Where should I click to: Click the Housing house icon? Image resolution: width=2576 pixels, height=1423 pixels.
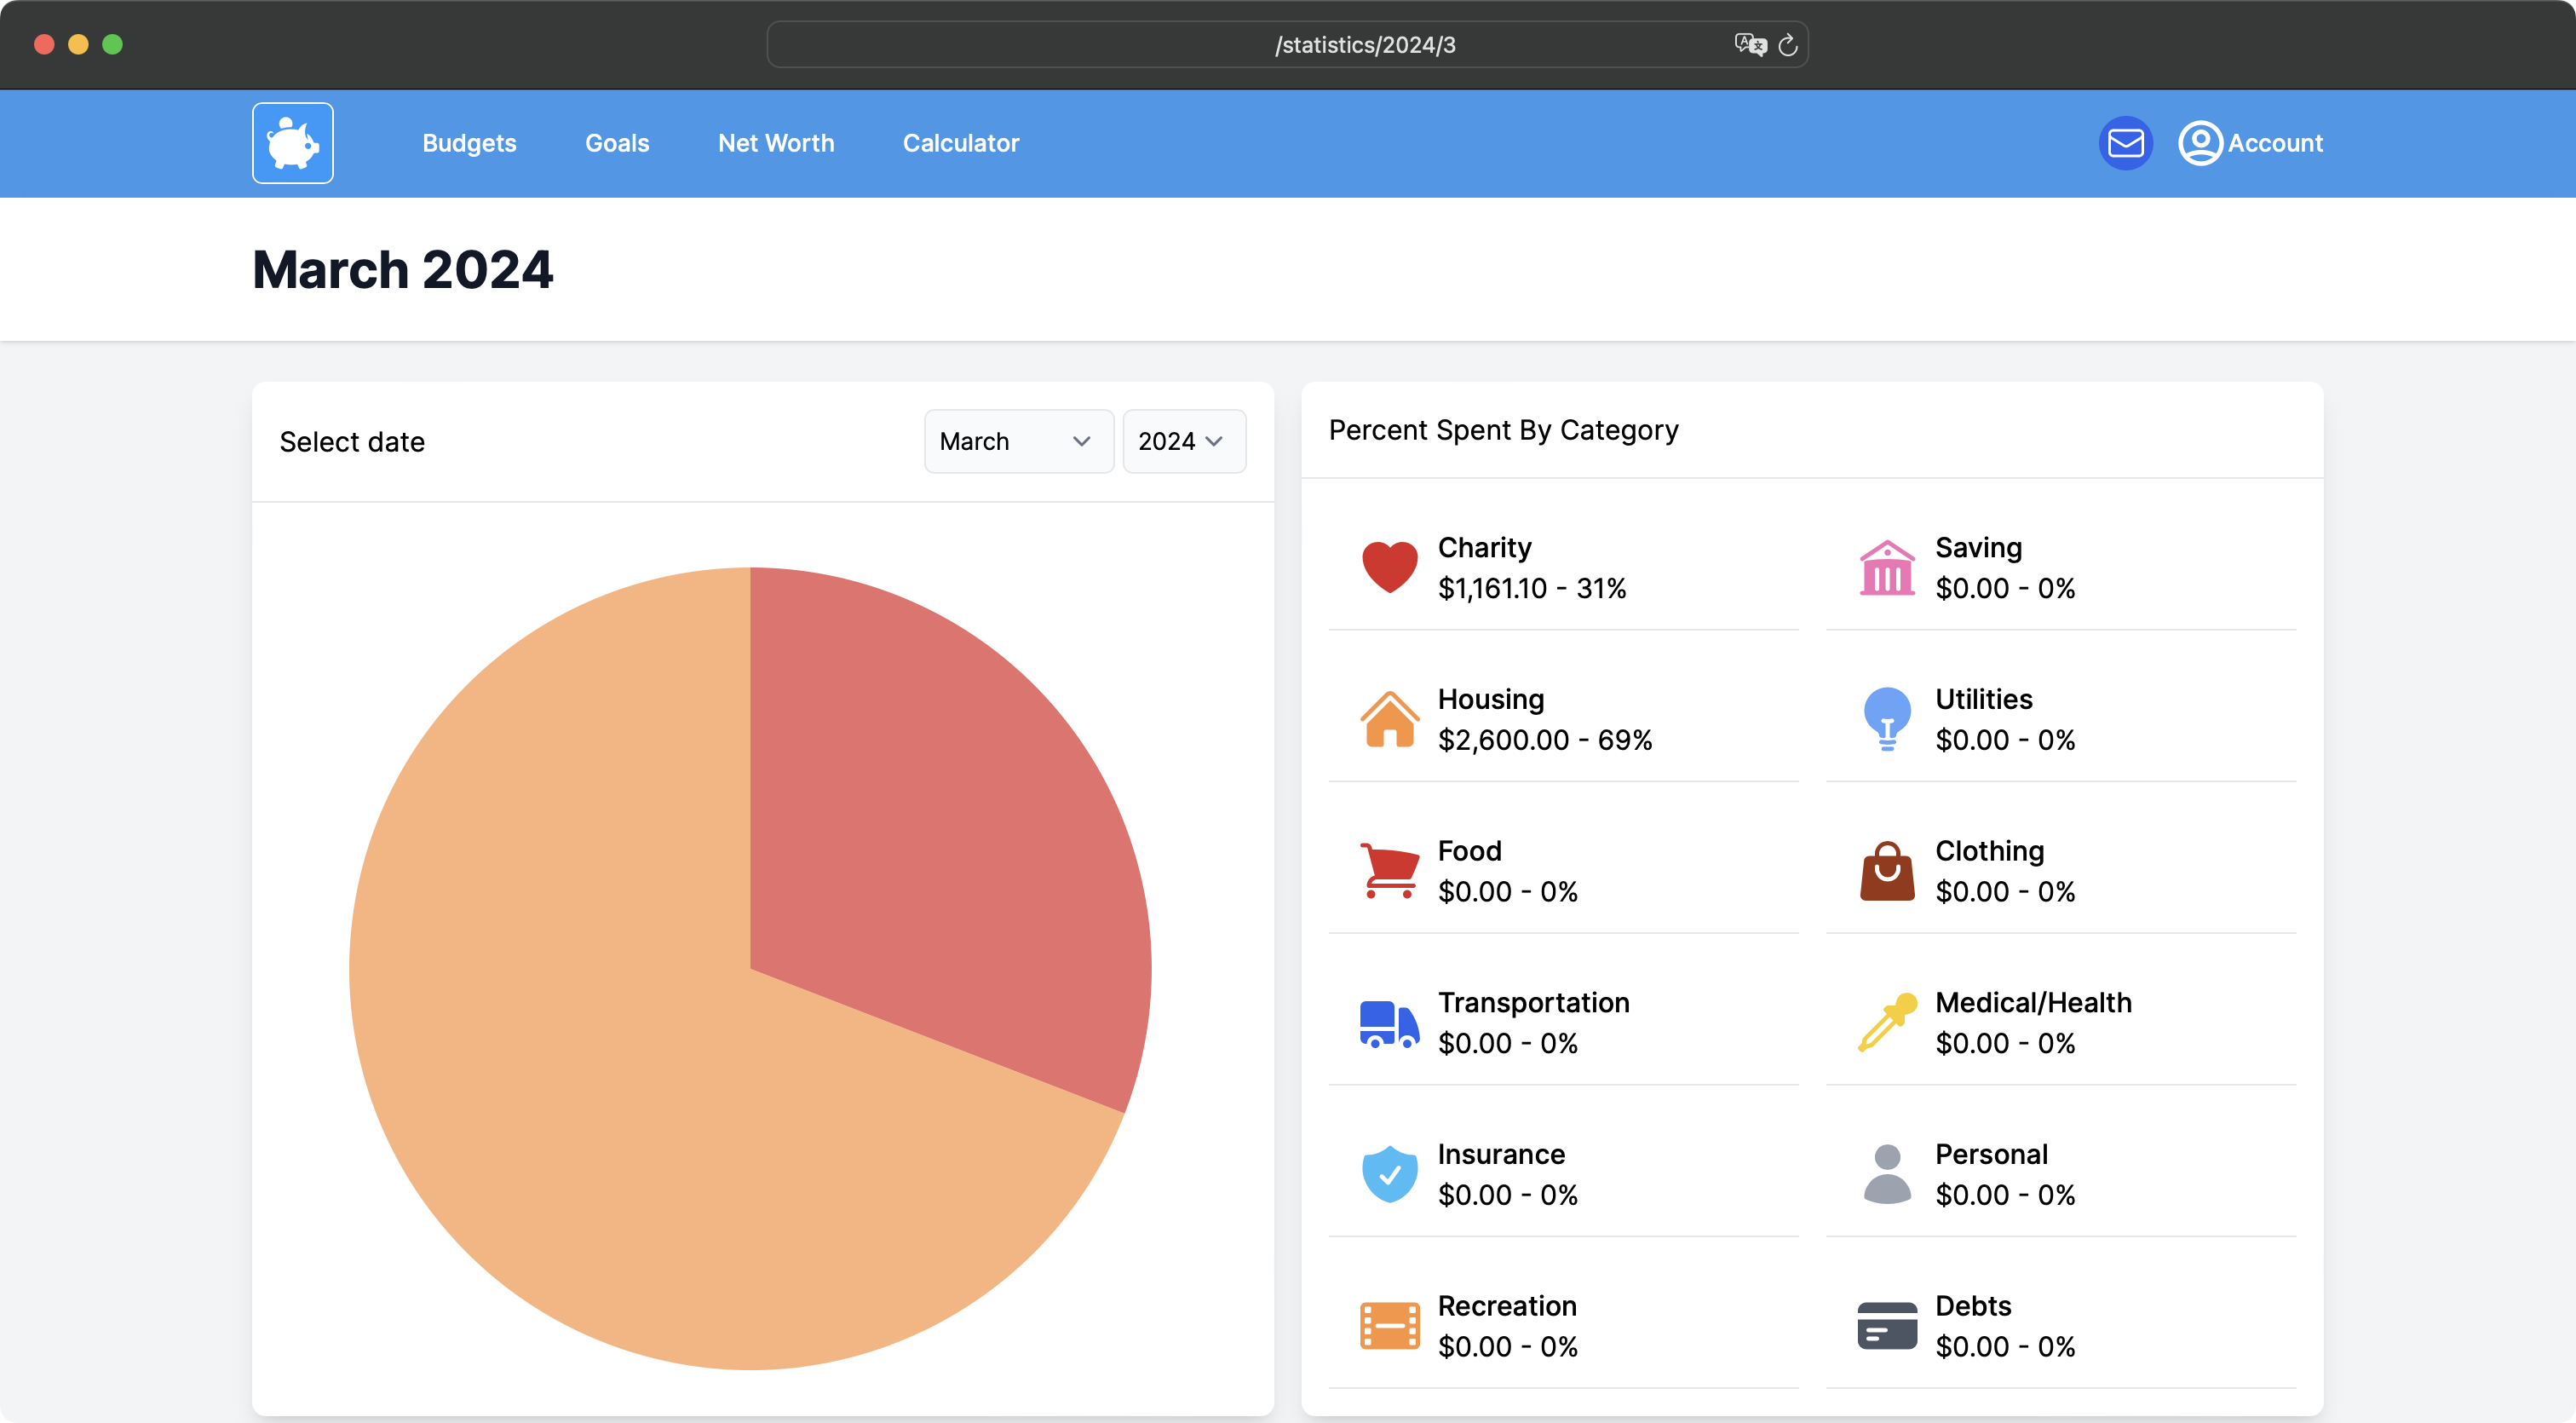point(1389,719)
